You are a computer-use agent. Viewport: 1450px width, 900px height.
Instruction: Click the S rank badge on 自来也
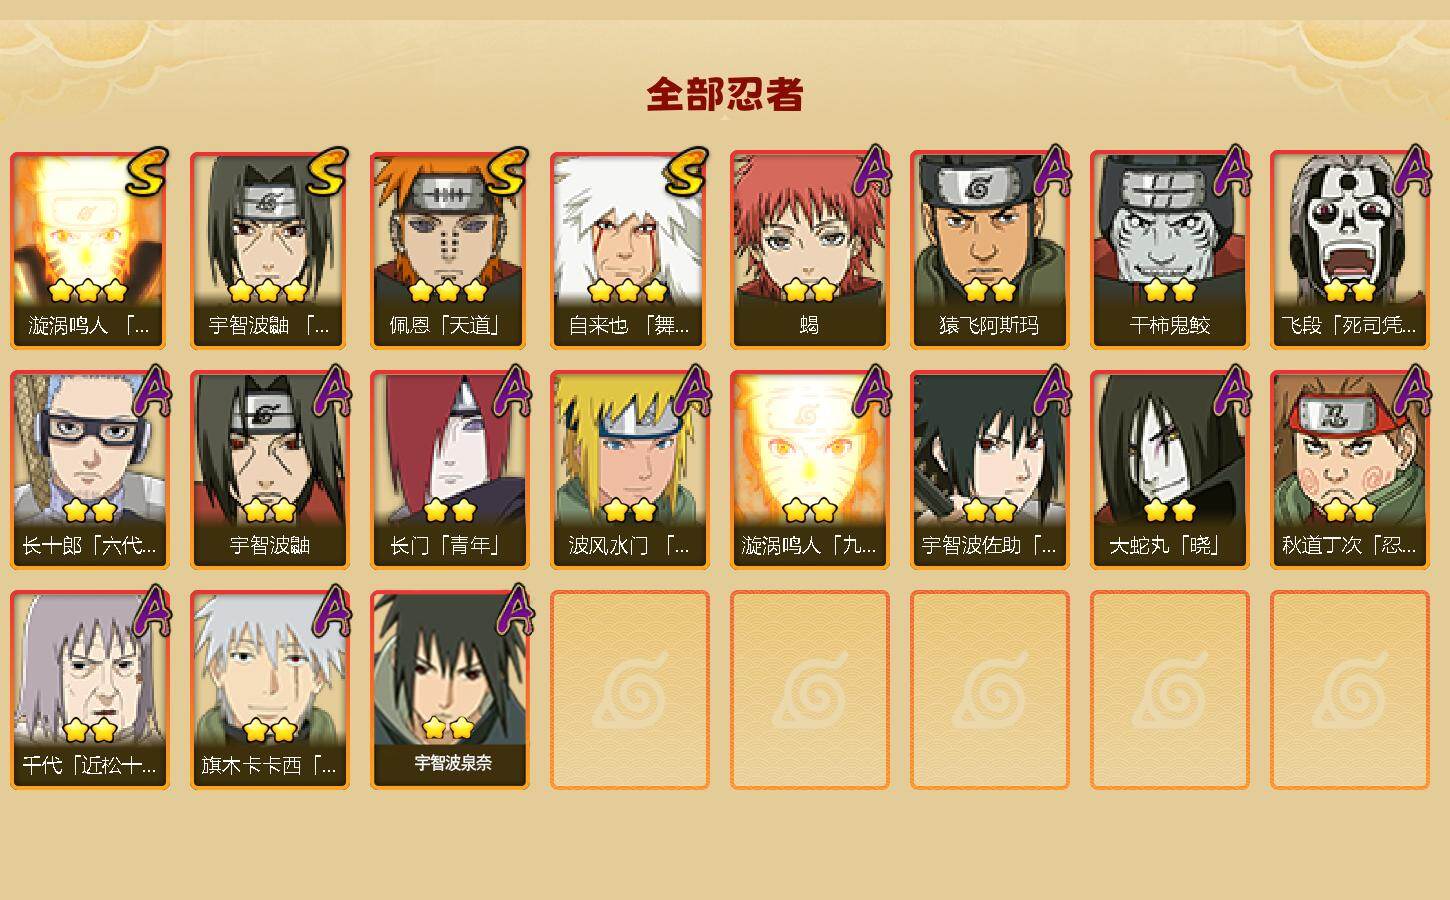pos(687,172)
